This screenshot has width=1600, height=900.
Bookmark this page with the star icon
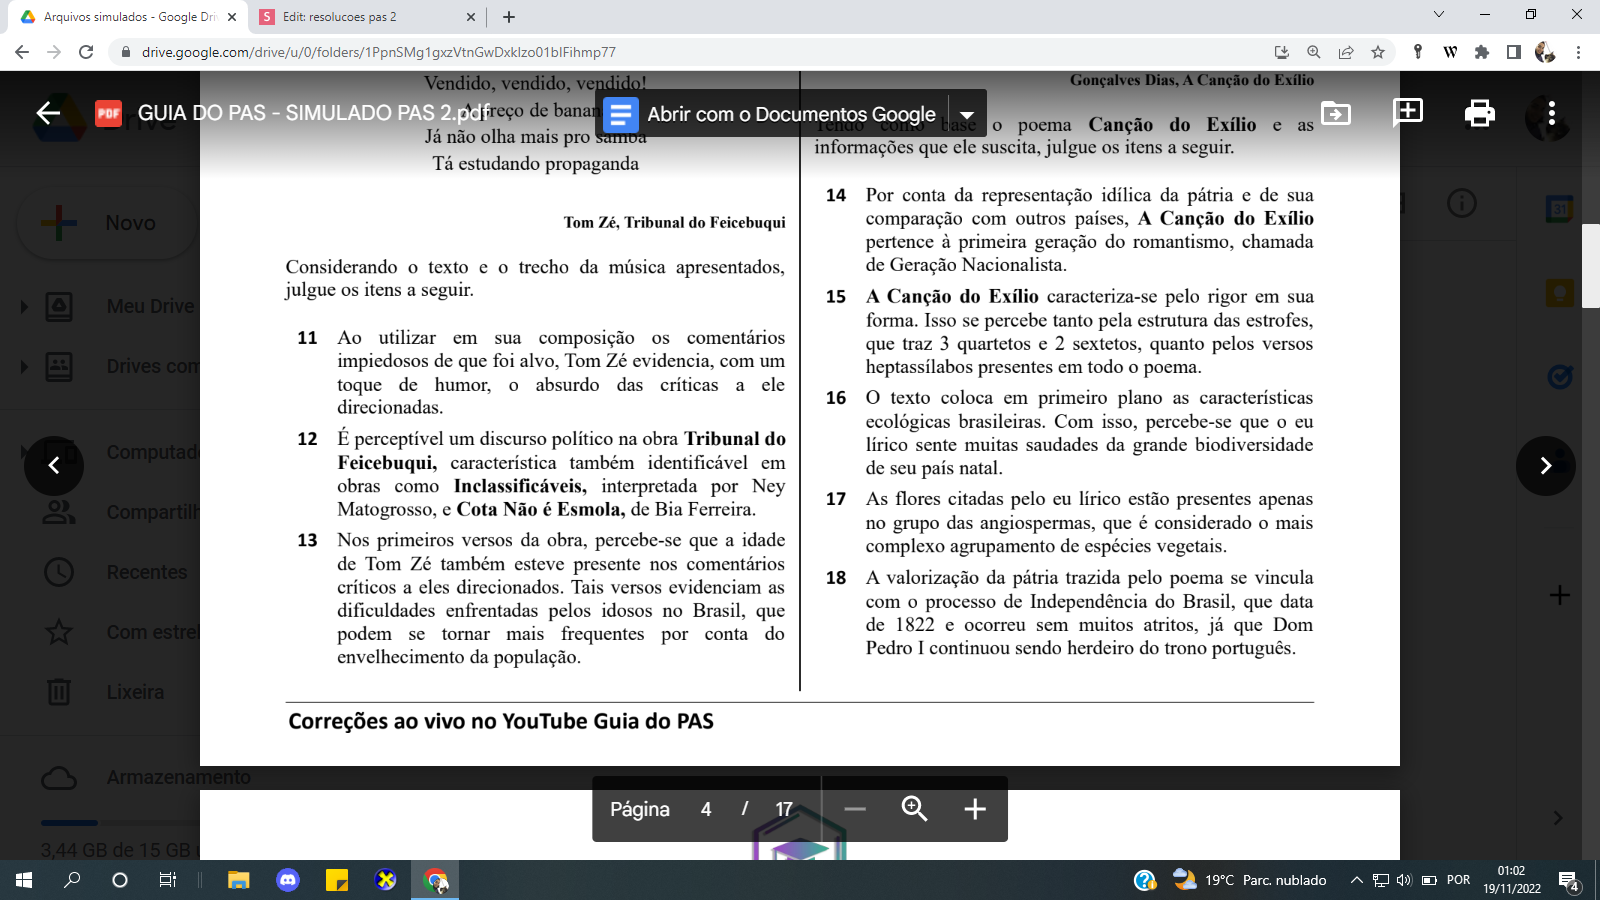click(x=1378, y=52)
